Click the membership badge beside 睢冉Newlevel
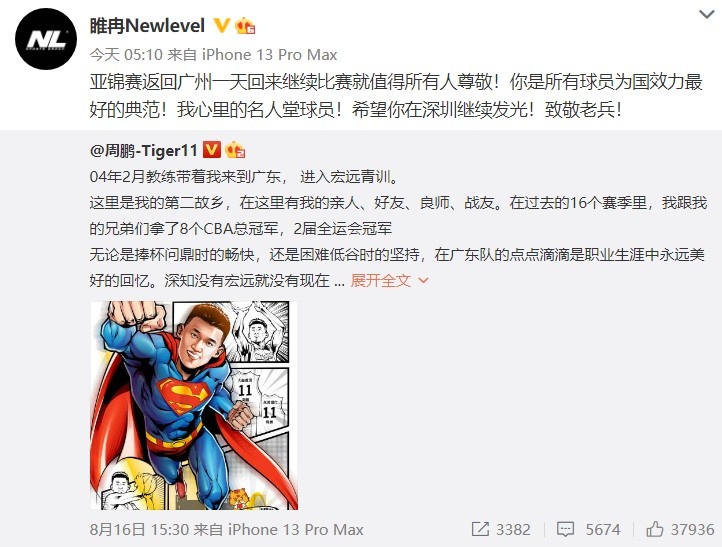 pos(245,26)
